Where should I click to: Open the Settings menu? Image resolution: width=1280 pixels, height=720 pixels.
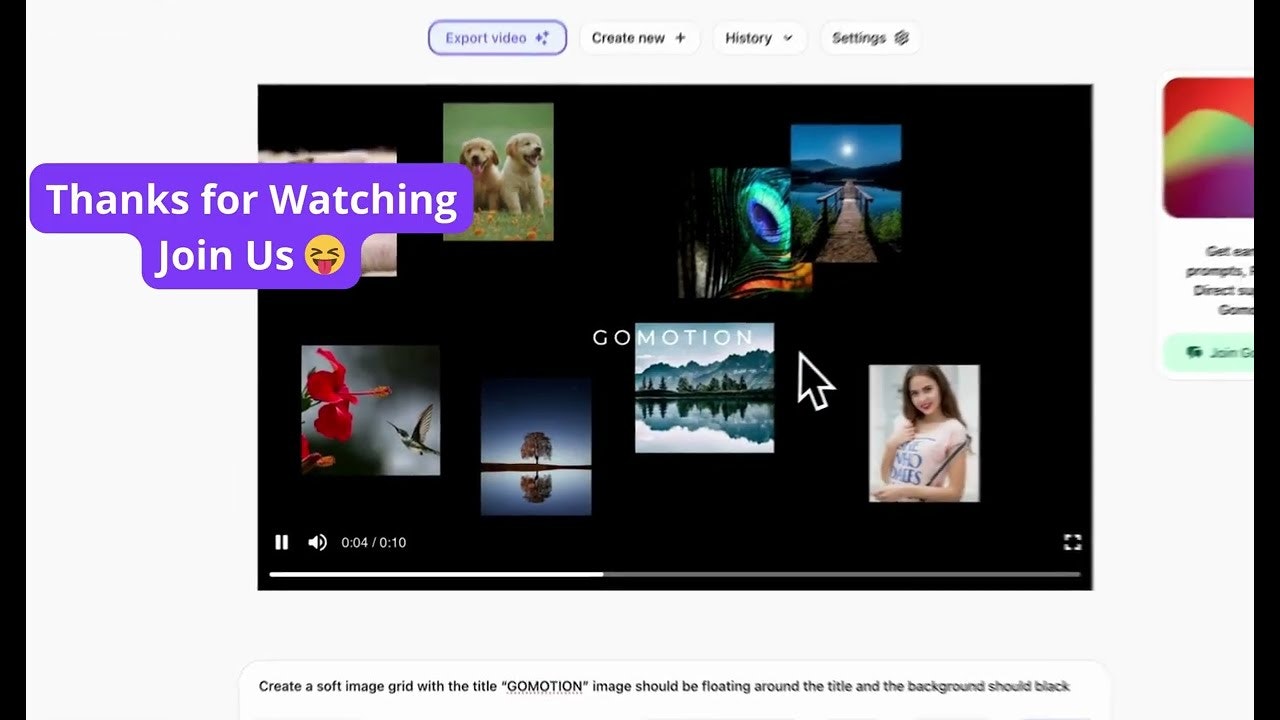click(x=870, y=38)
